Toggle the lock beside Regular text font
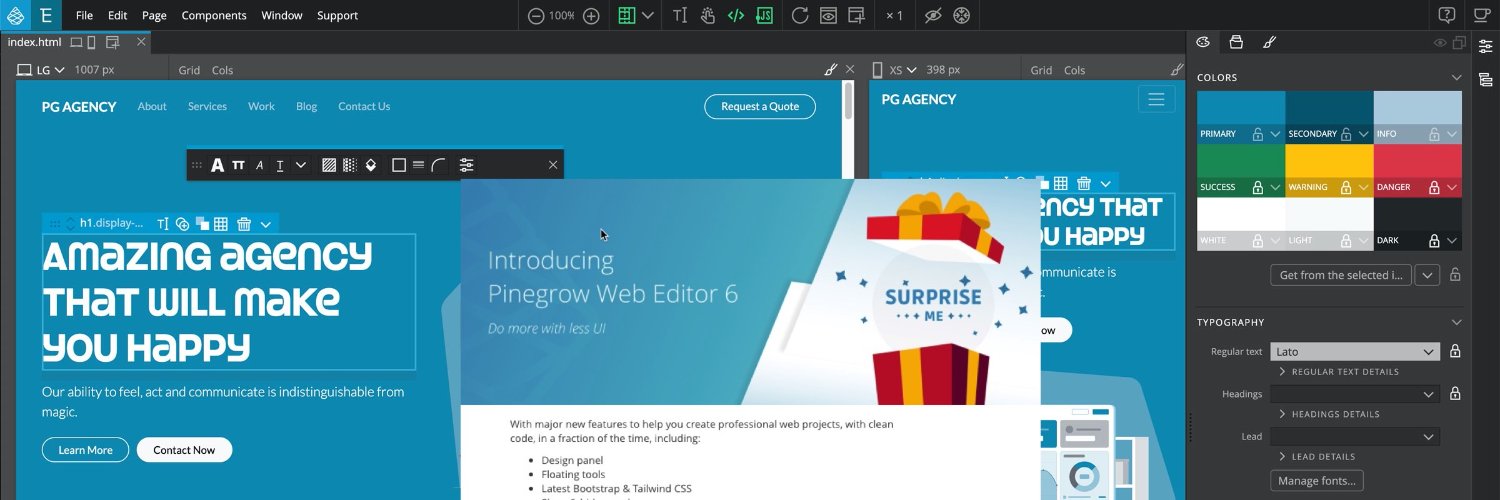The height and width of the screenshot is (500, 1500). pyautogui.click(x=1455, y=351)
